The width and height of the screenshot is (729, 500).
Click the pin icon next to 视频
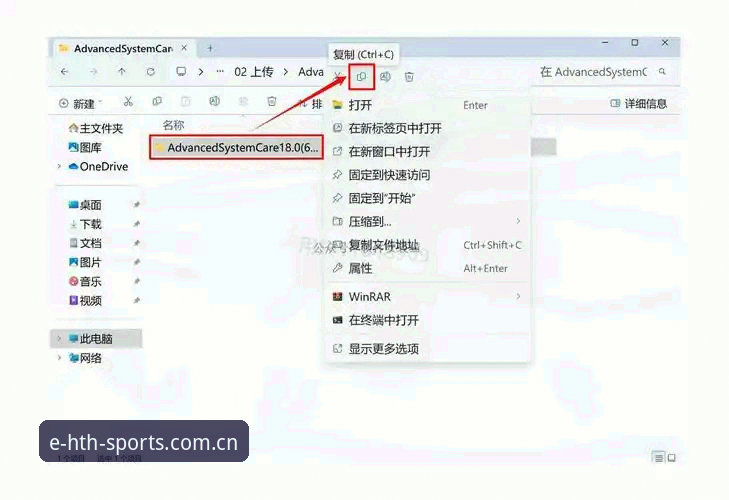[x=136, y=300]
